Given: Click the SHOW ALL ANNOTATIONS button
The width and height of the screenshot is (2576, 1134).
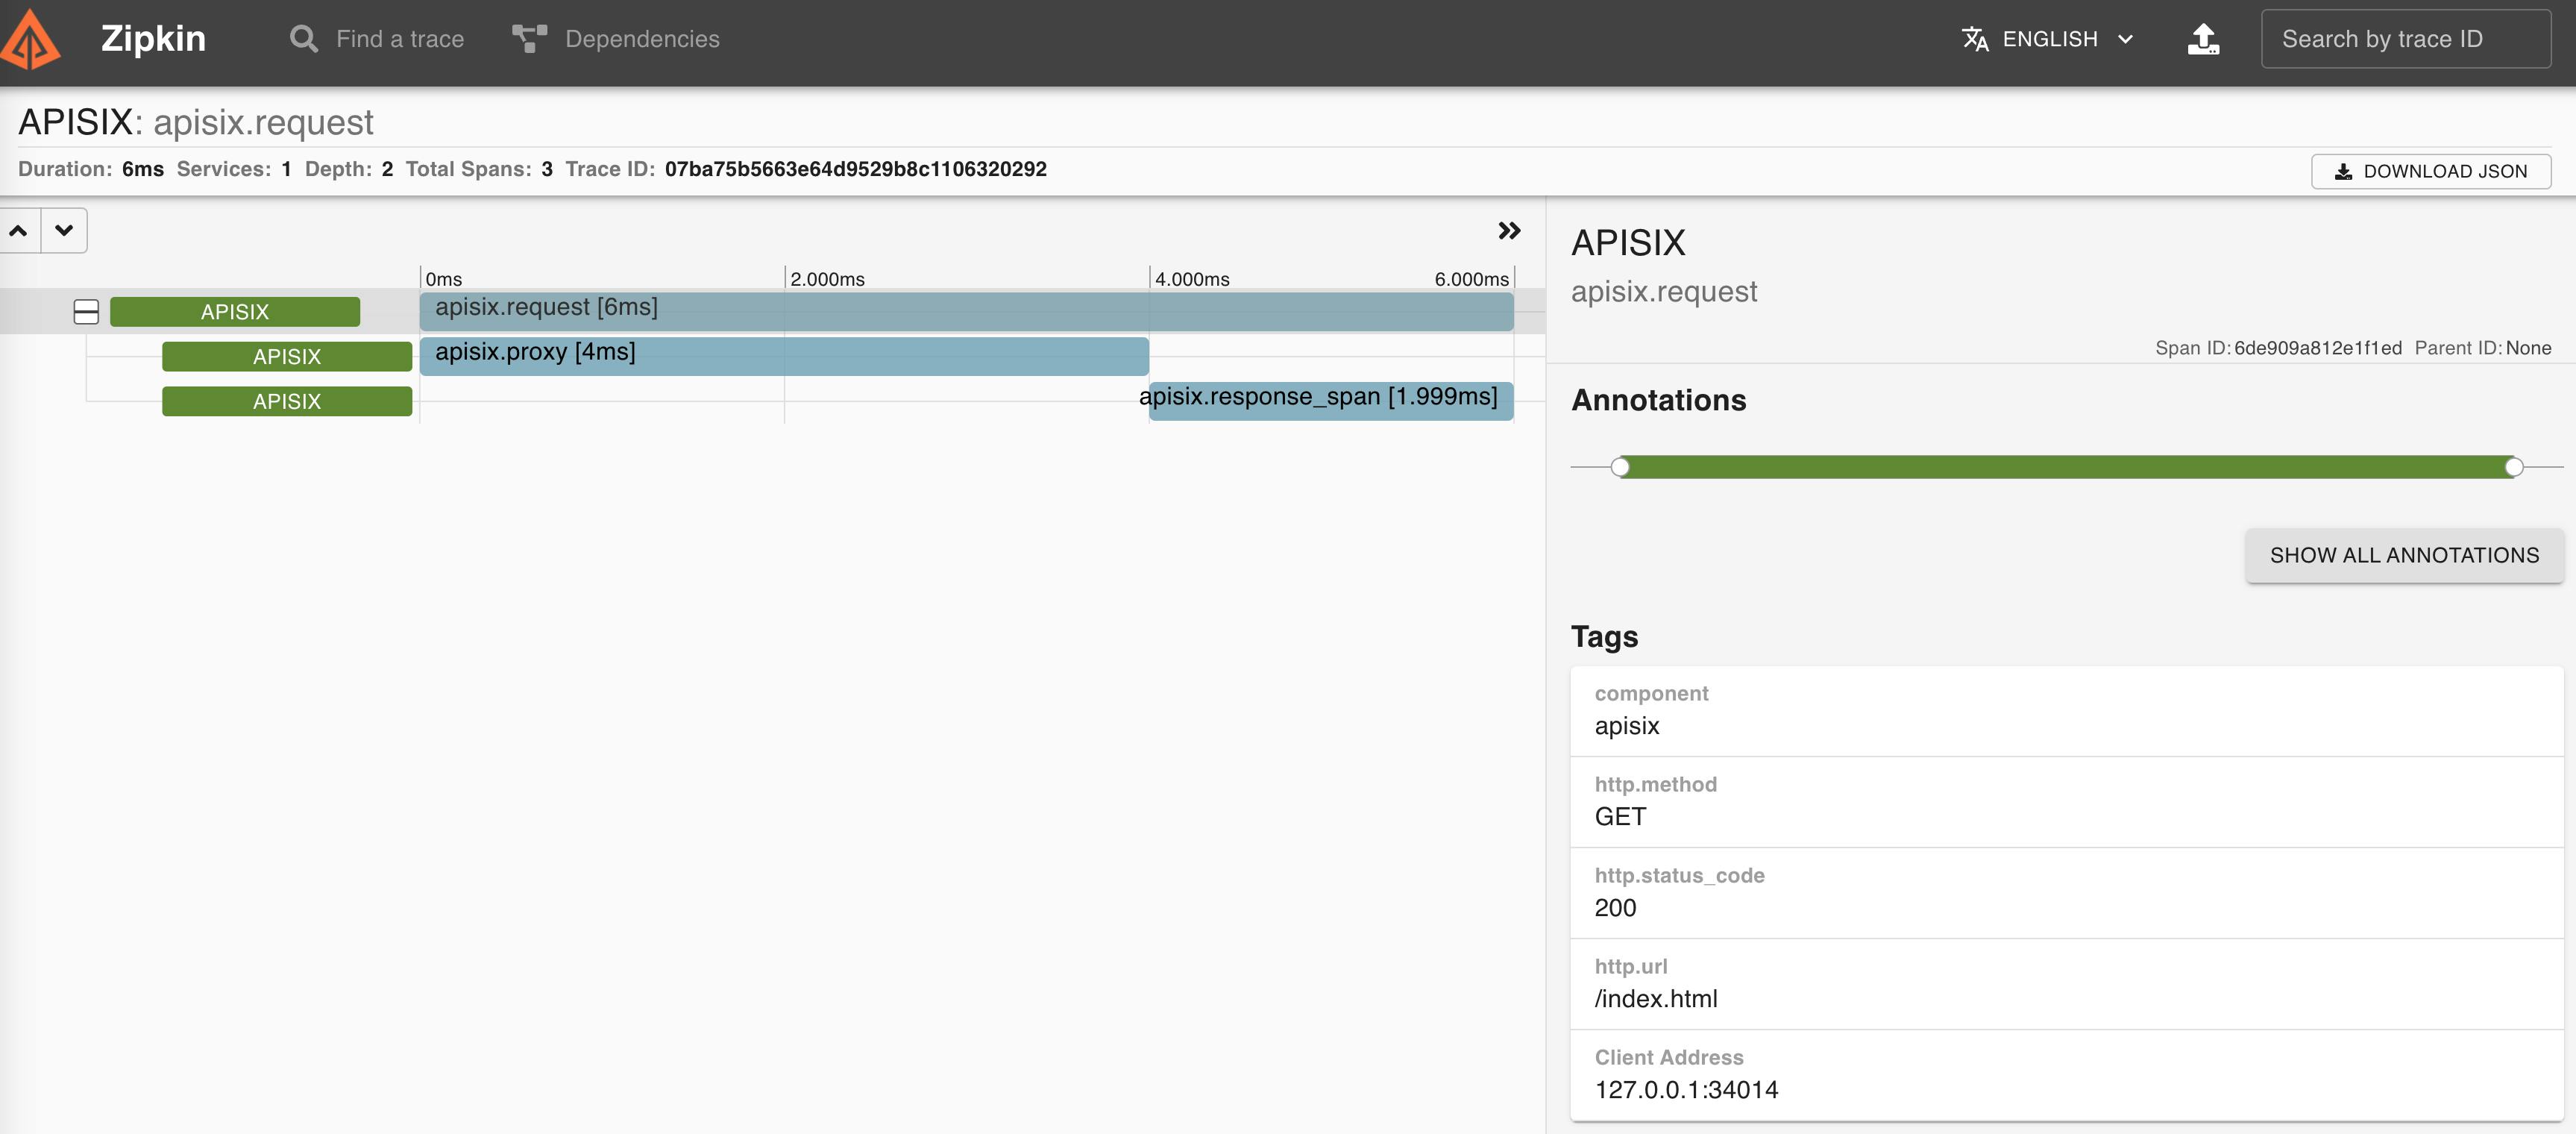Looking at the screenshot, I should [x=2404, y=555].
